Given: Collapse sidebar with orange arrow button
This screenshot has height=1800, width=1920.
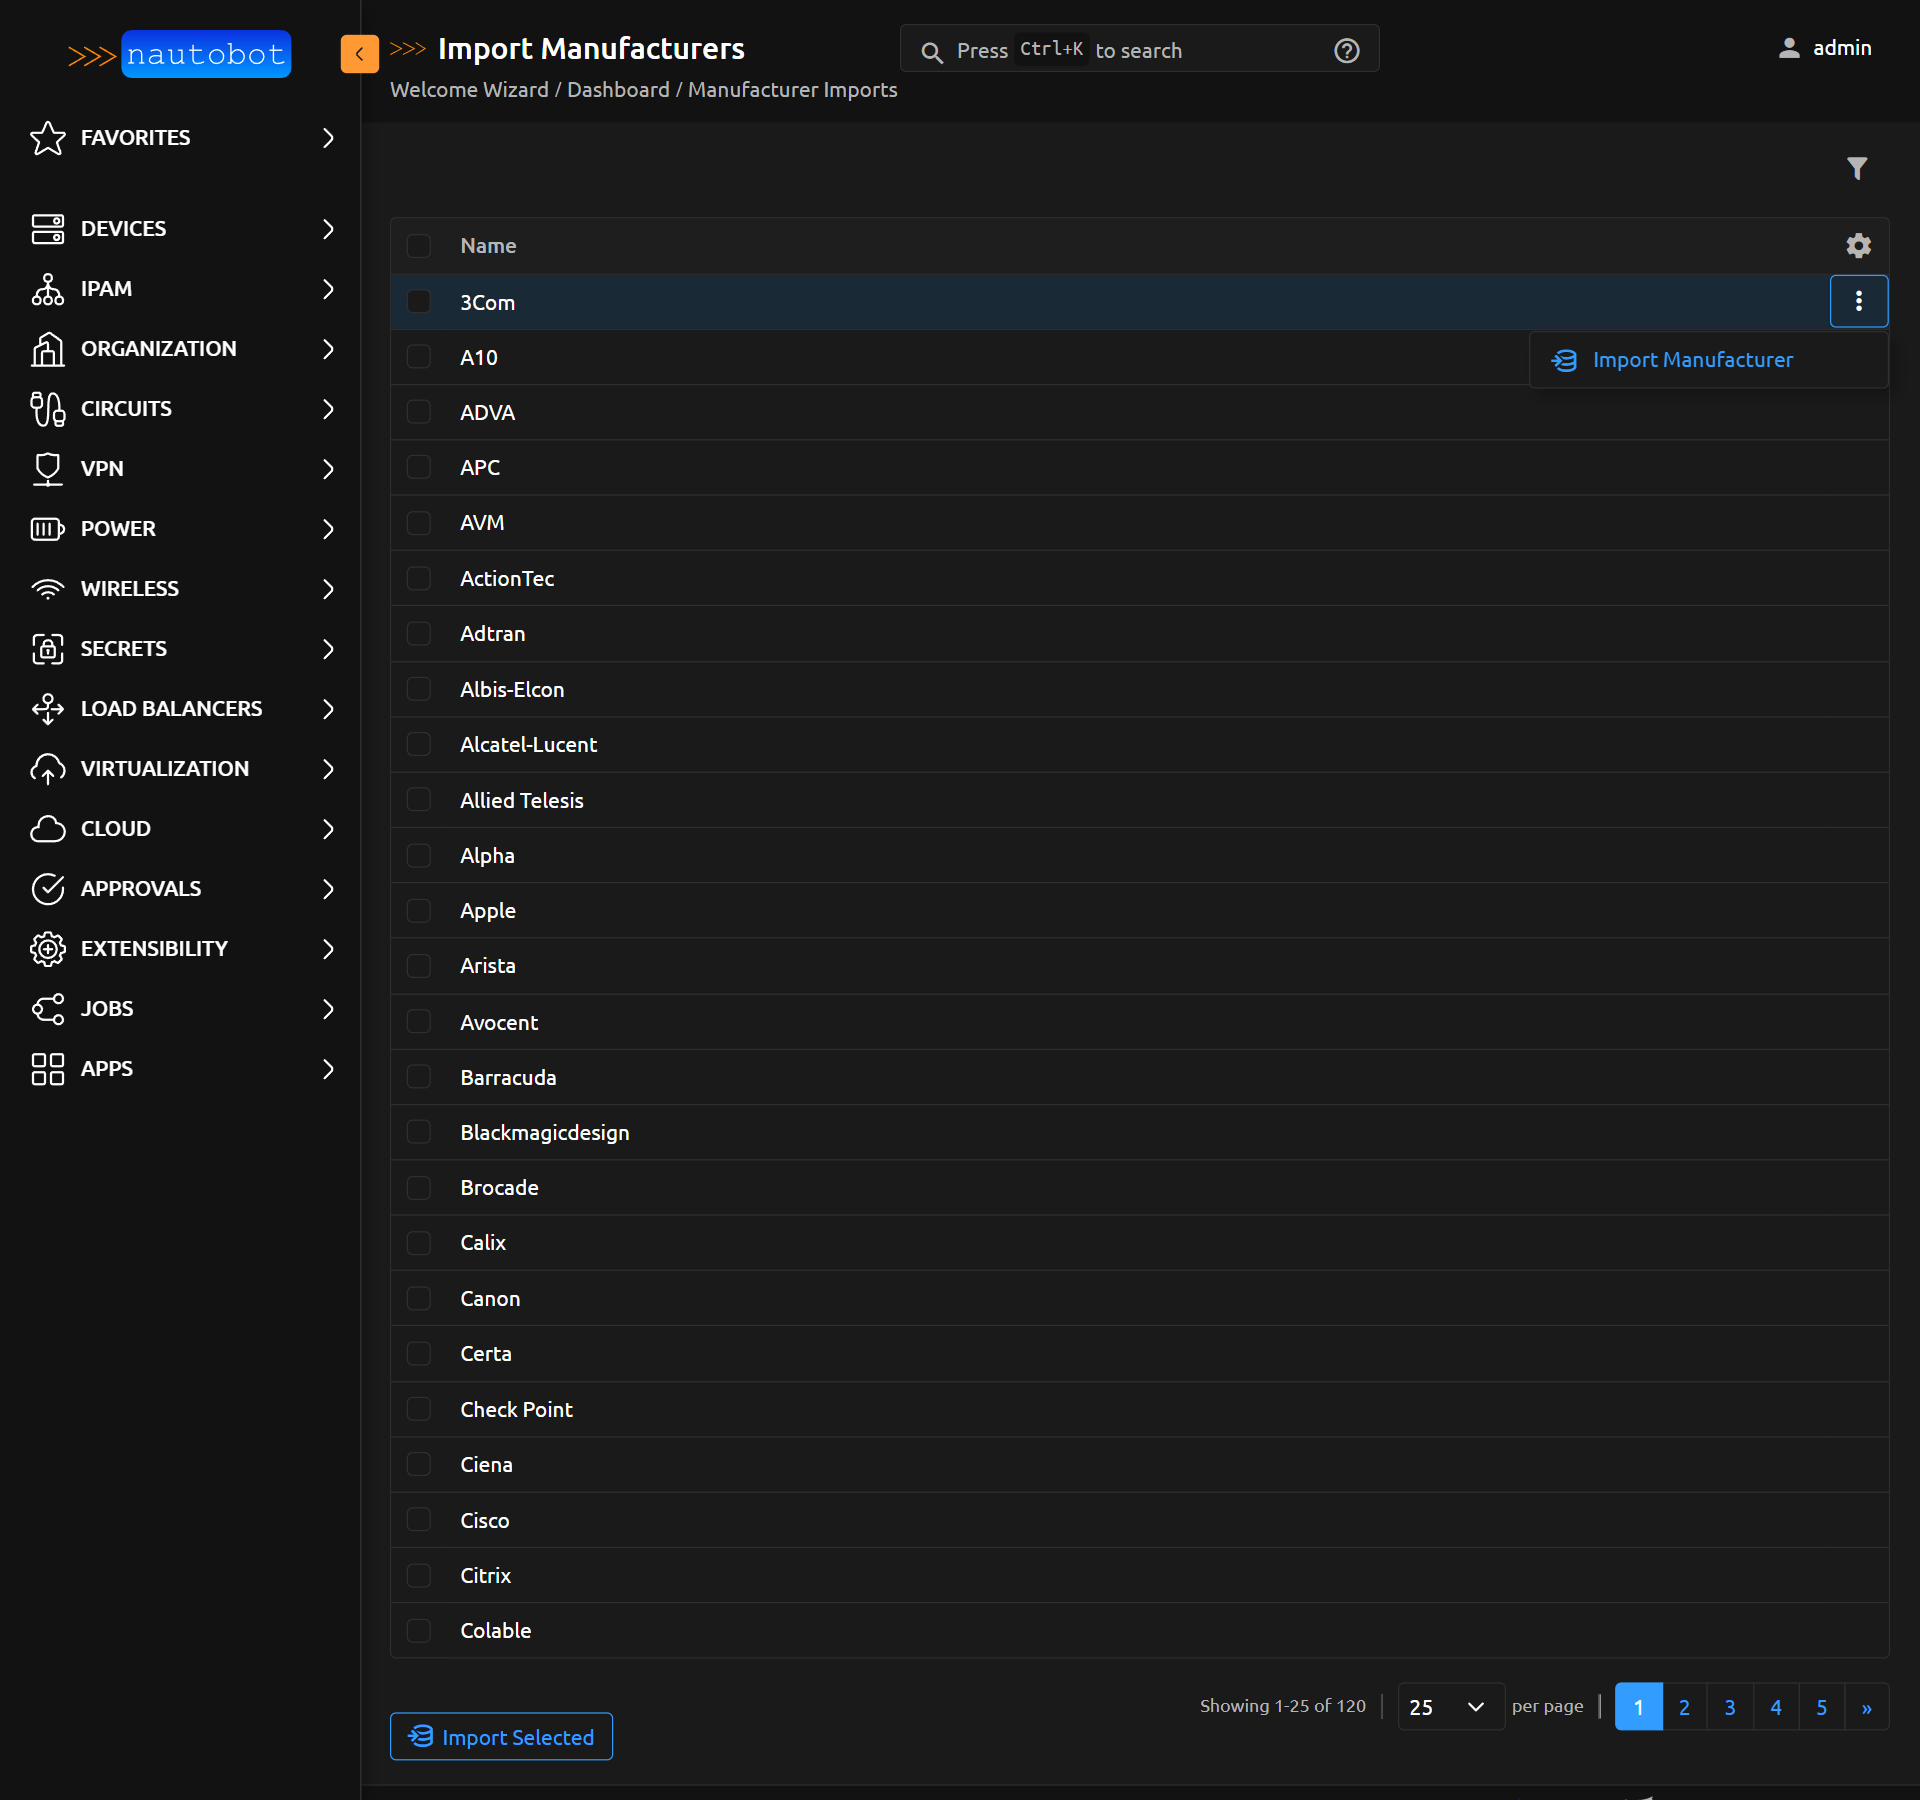Looking at the screenshot, I should (x=359, y=54).
